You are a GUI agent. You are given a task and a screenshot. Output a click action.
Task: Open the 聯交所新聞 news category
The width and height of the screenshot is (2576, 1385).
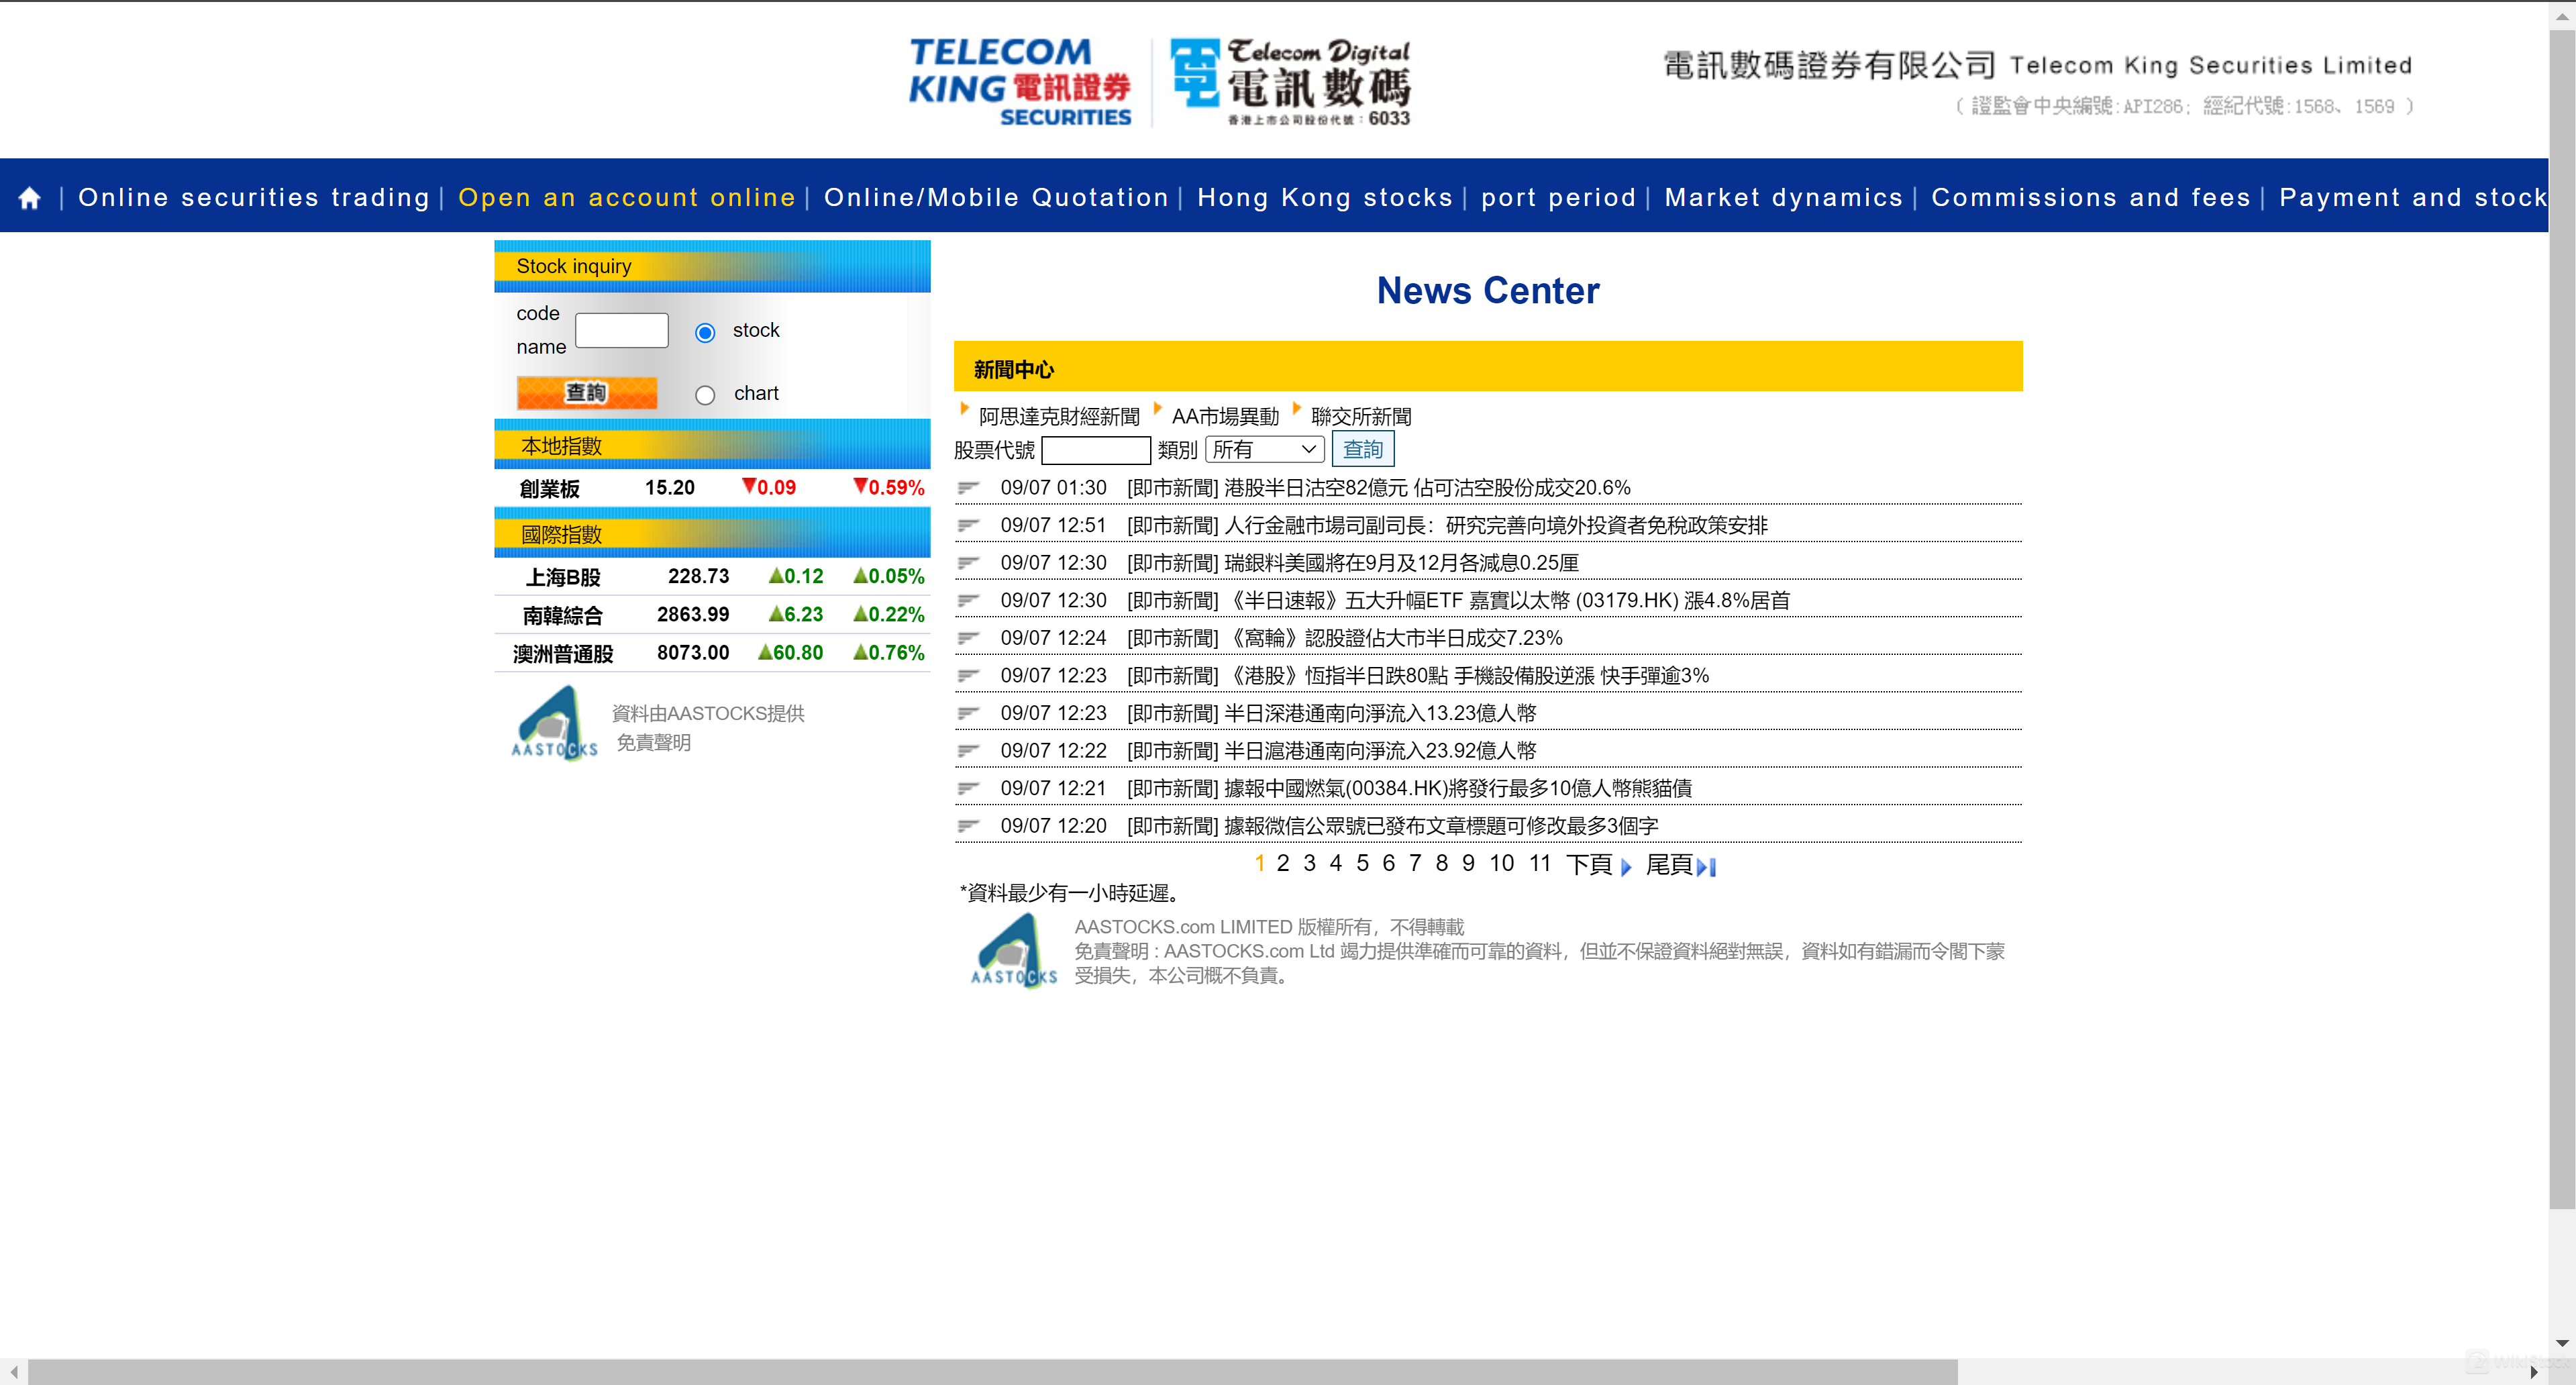(x=1360, y=416)
